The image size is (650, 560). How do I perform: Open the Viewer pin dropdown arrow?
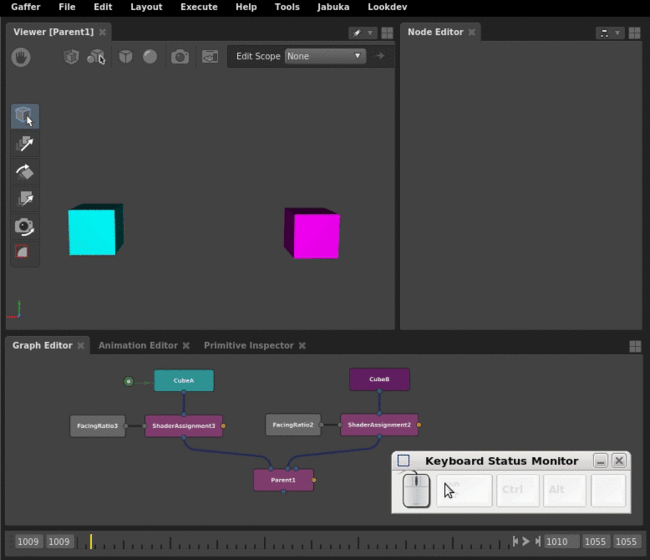(370, 33)
